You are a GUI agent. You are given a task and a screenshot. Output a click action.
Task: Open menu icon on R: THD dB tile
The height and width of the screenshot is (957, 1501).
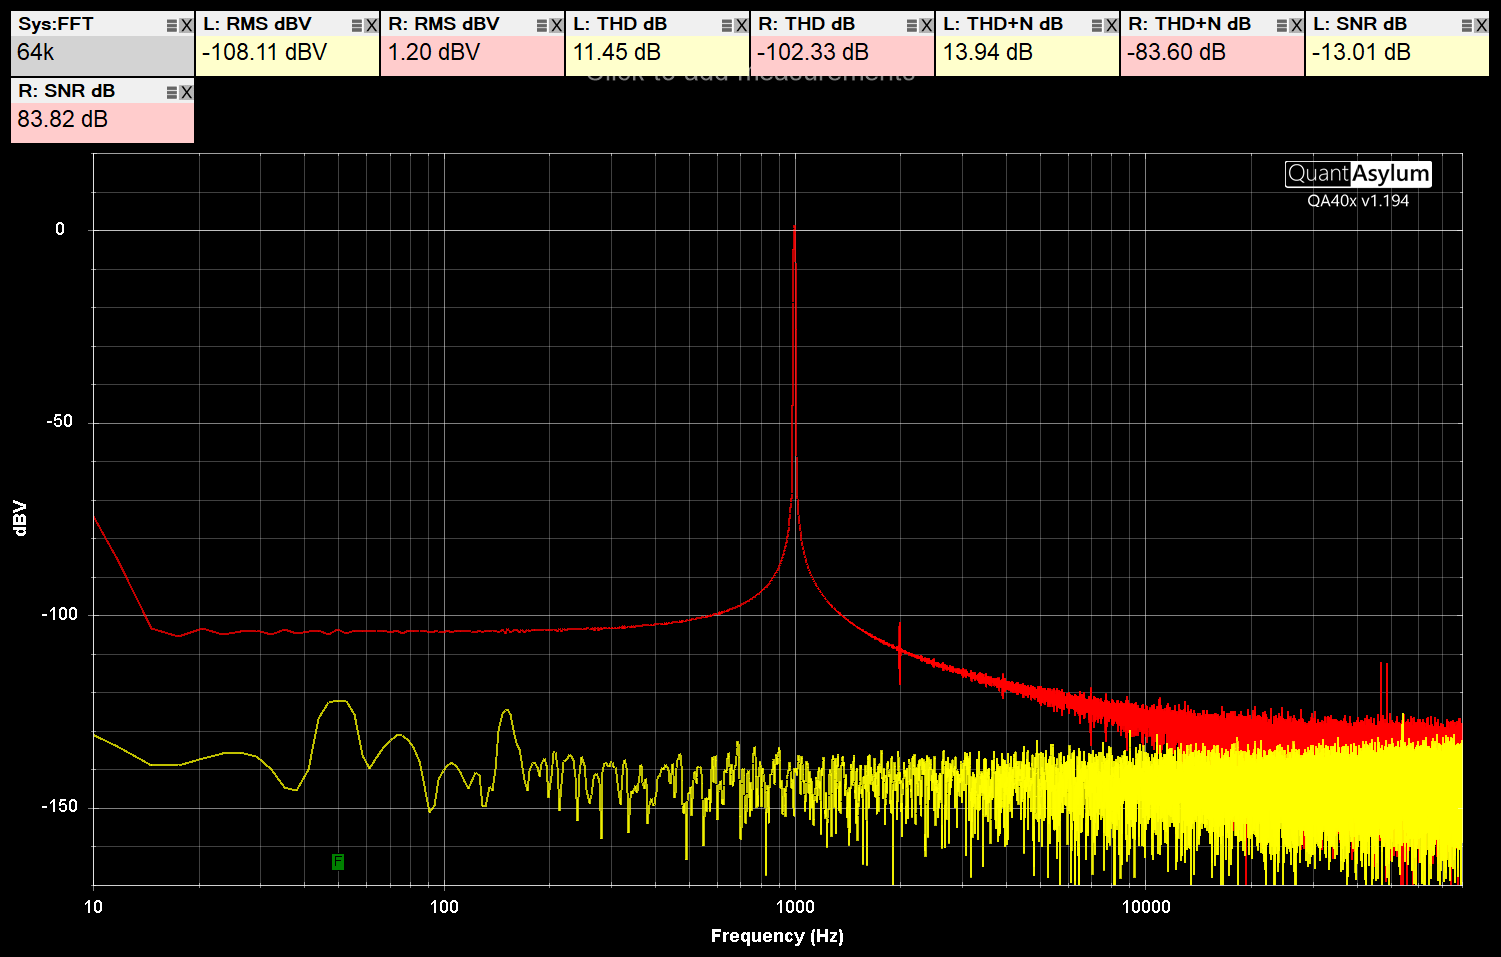point(912,25)
